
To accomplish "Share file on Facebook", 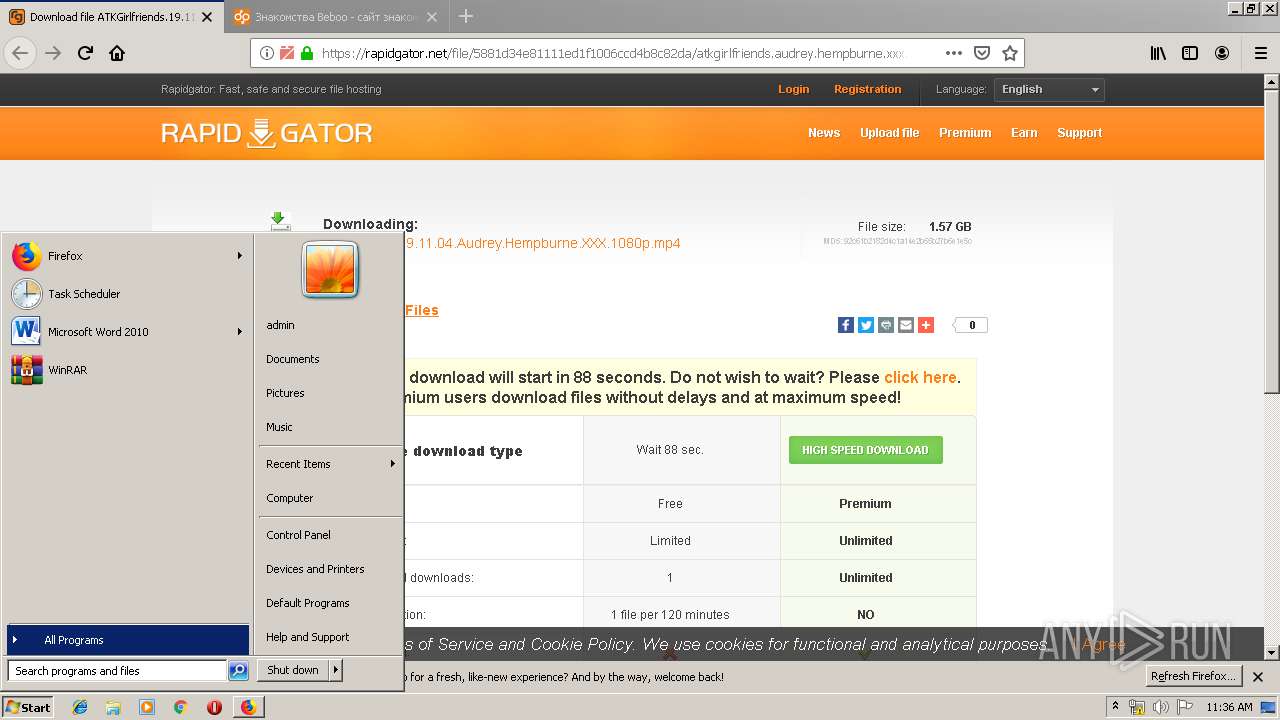I will tap(846, 325).
